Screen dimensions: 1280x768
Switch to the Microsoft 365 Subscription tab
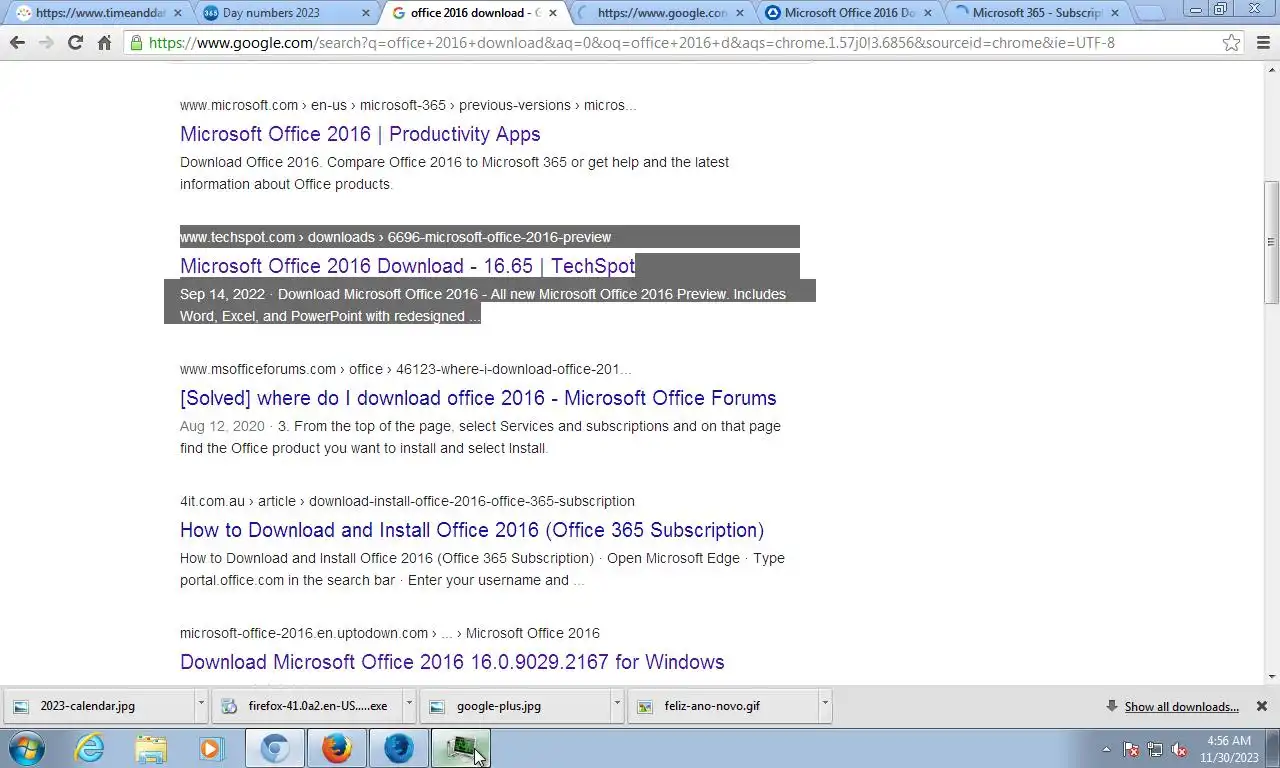pos(1037,13)
